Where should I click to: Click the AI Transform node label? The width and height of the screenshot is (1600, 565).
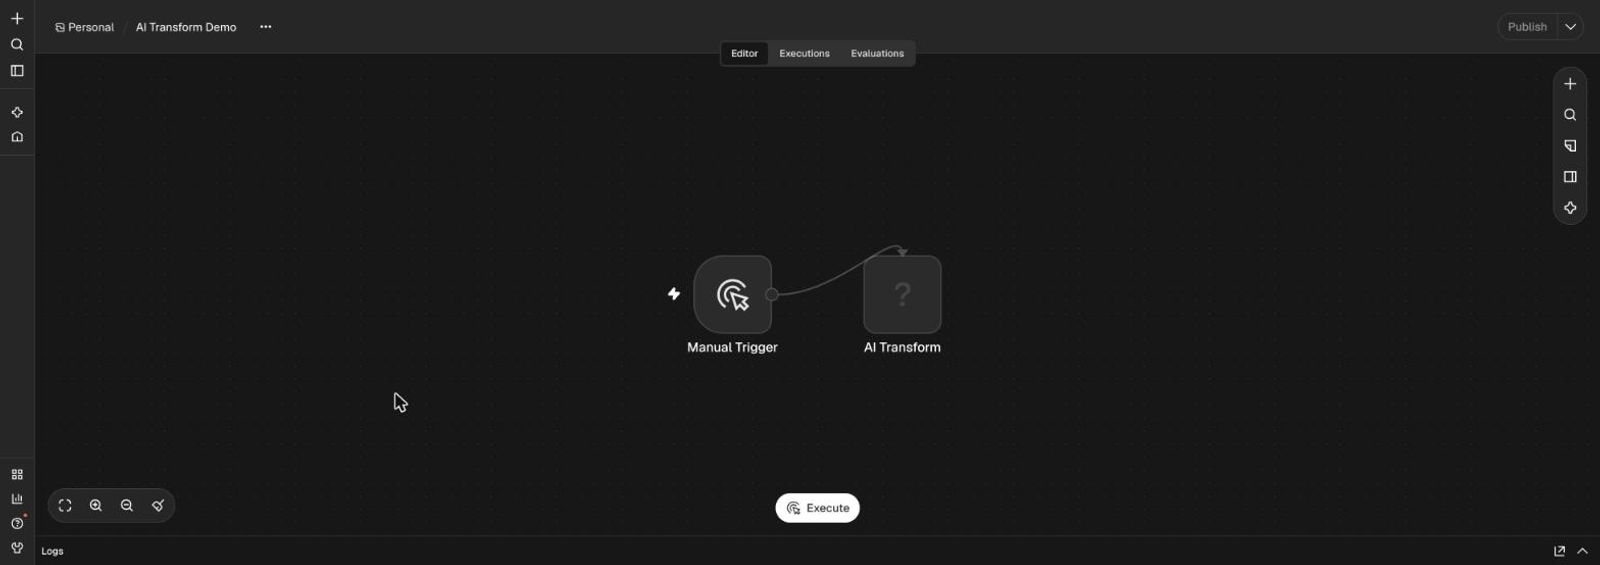click(902, 347)
